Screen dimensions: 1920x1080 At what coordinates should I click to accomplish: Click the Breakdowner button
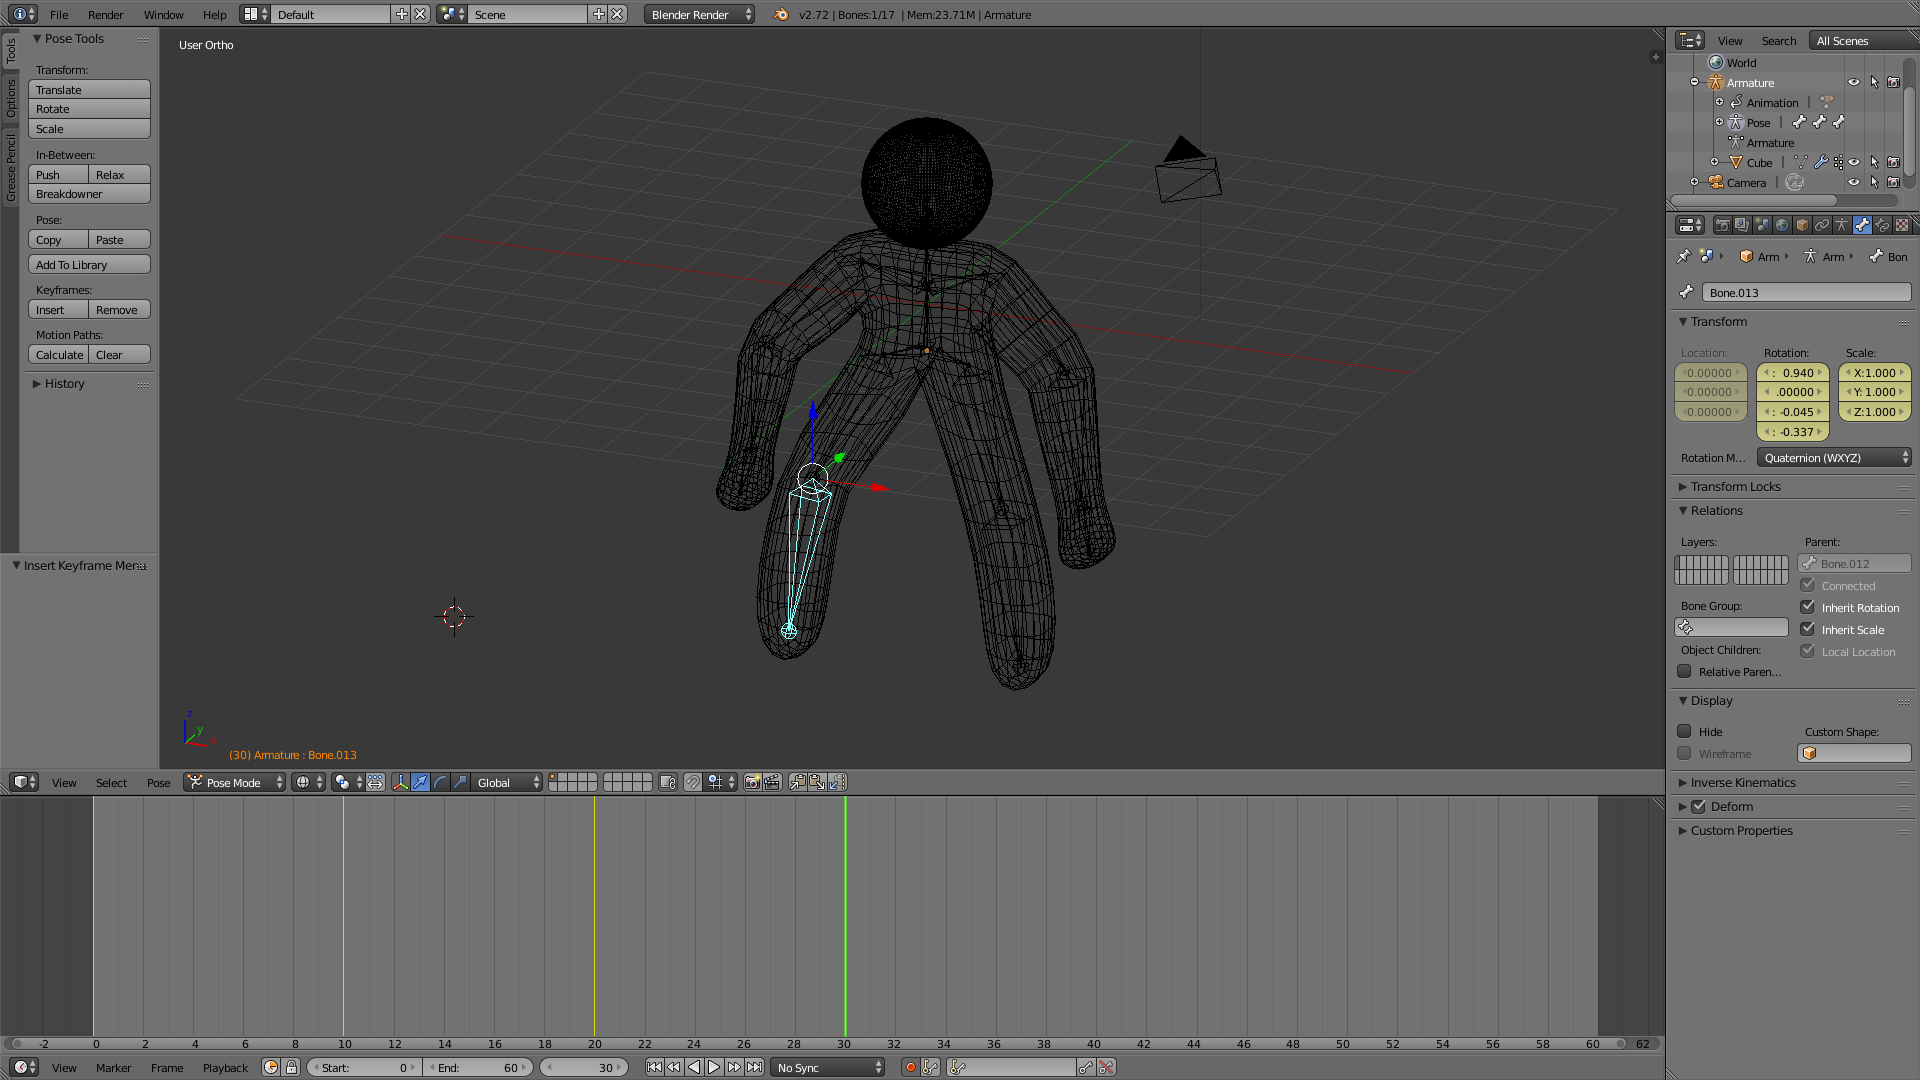pos(89,194)
